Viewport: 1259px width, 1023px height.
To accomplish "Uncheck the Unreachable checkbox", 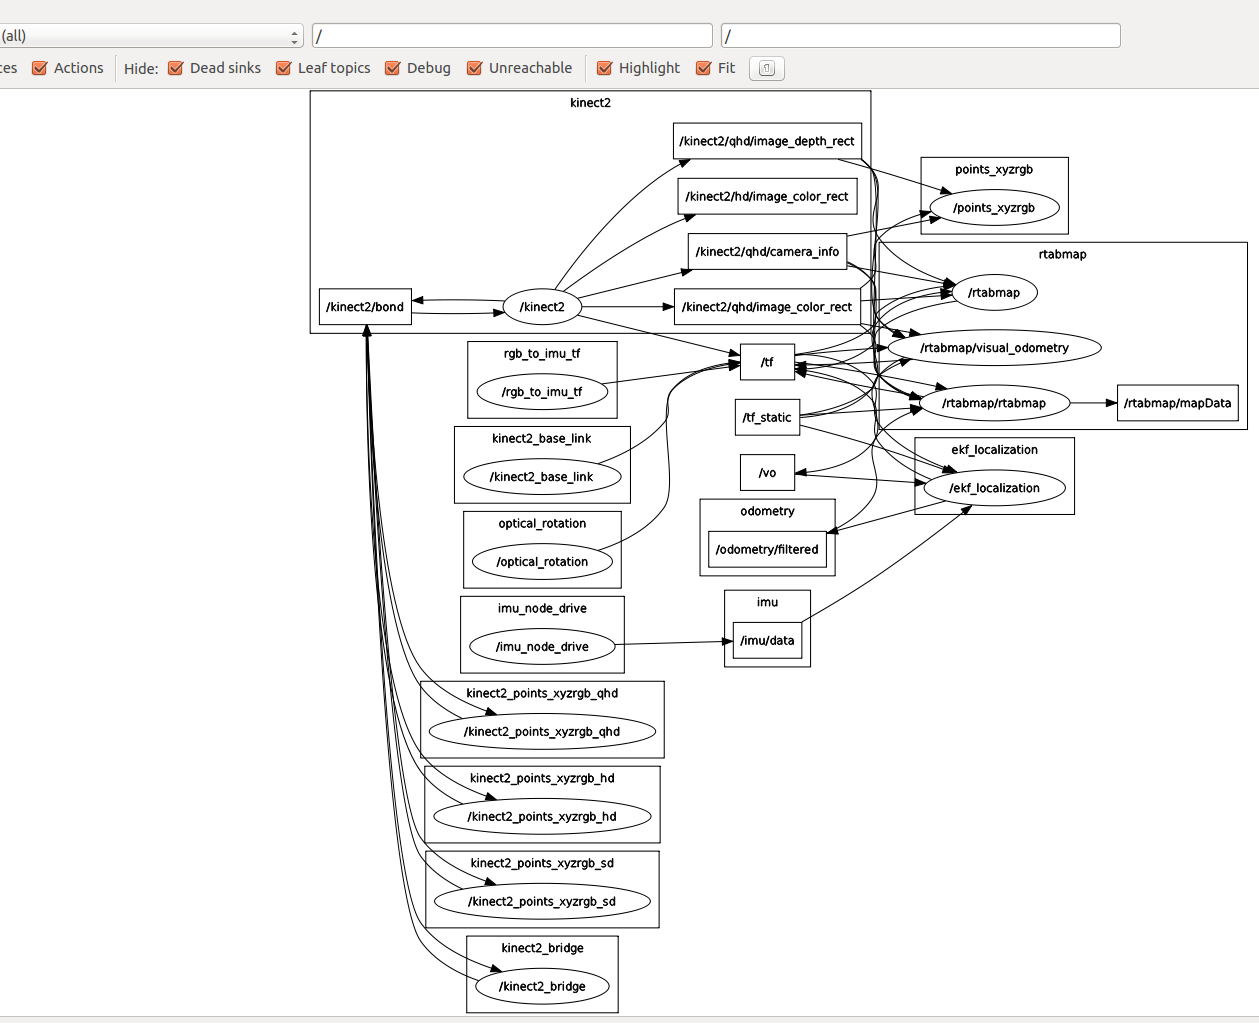I will tap(475, 68).
